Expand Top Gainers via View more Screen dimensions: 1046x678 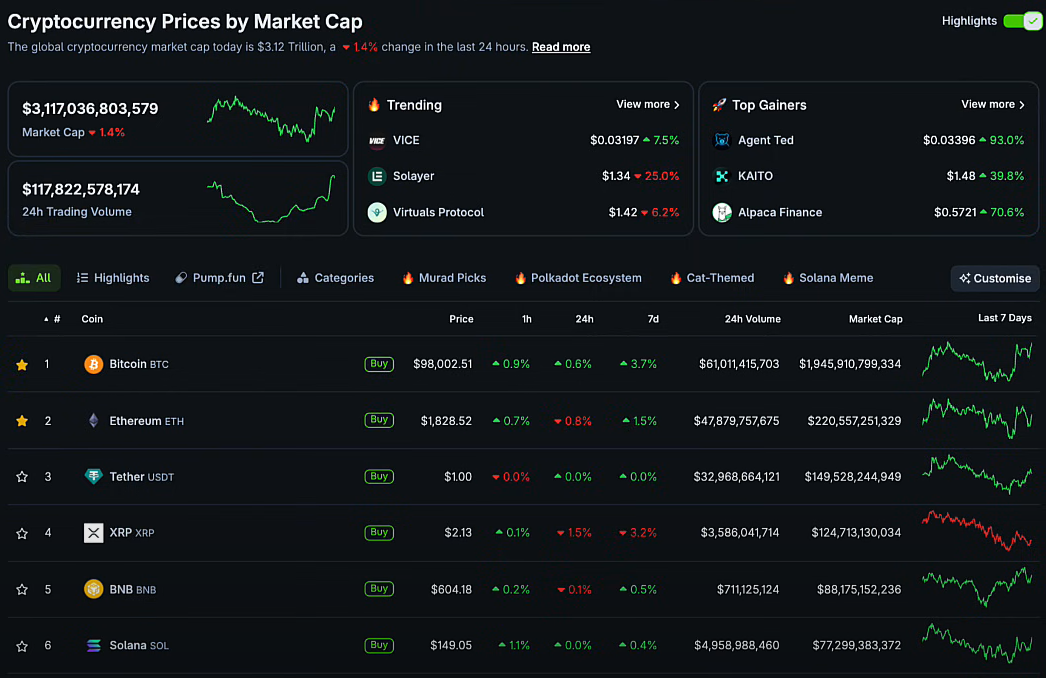pos(993,104)
